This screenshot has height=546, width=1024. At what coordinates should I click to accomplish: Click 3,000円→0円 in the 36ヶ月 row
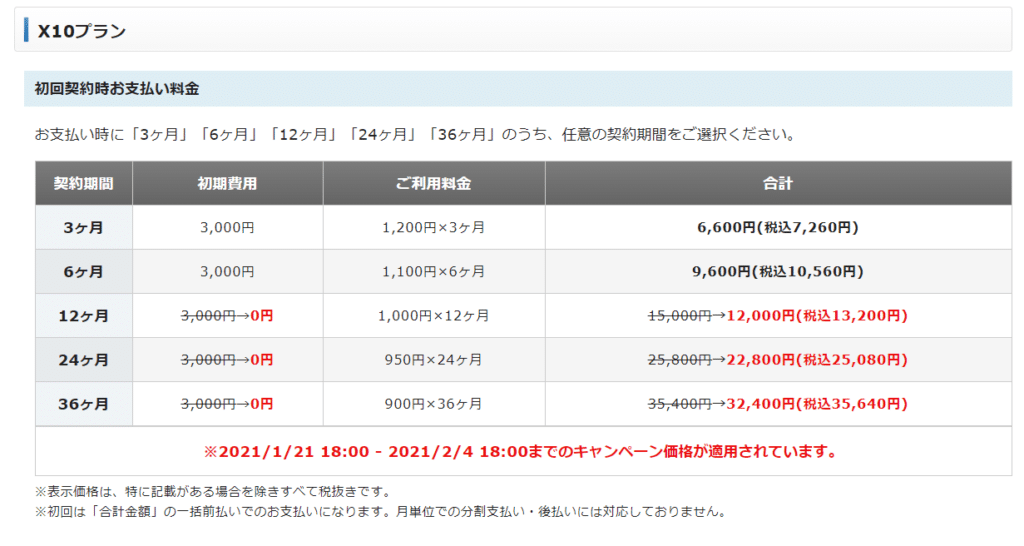click(x=227, y=404)
